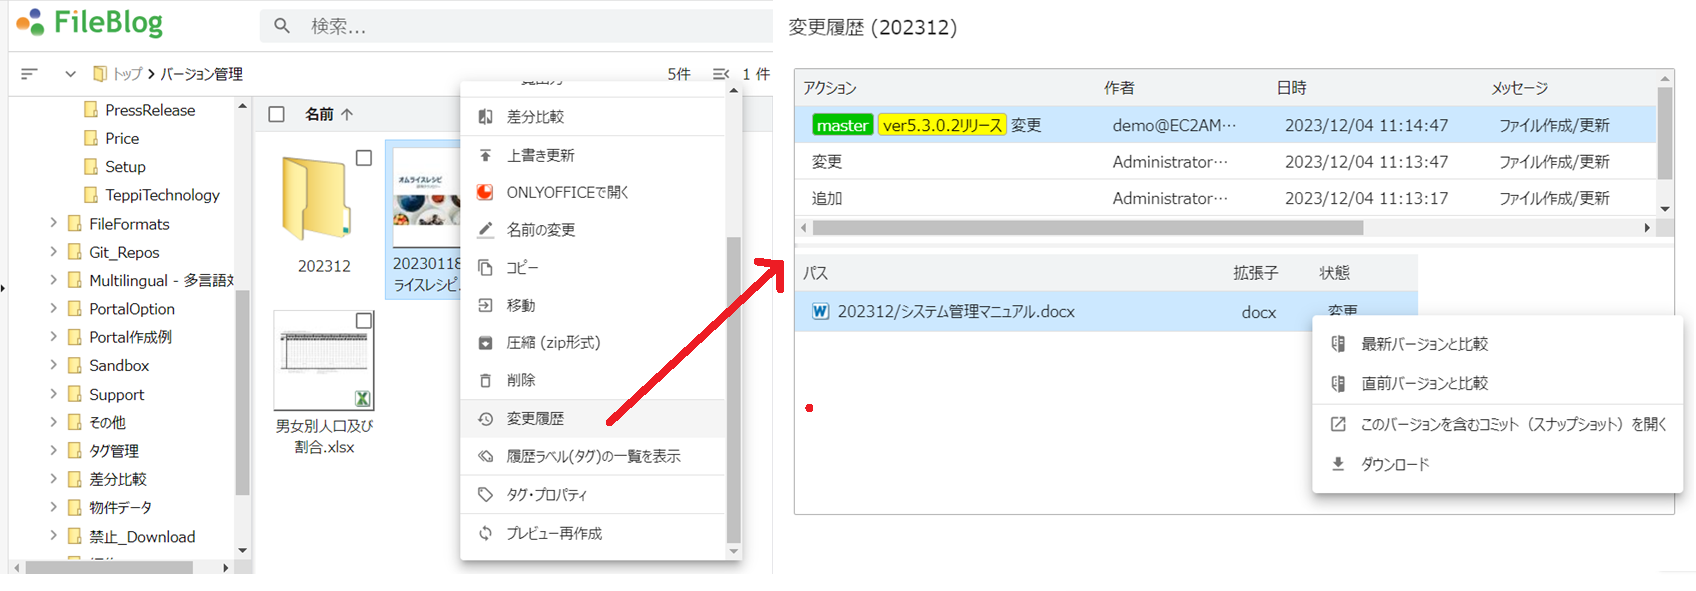This screenshot has width=1696, height=591.
Task: Click the タグ・プロパティ tag icon
Action: (485, 494)
